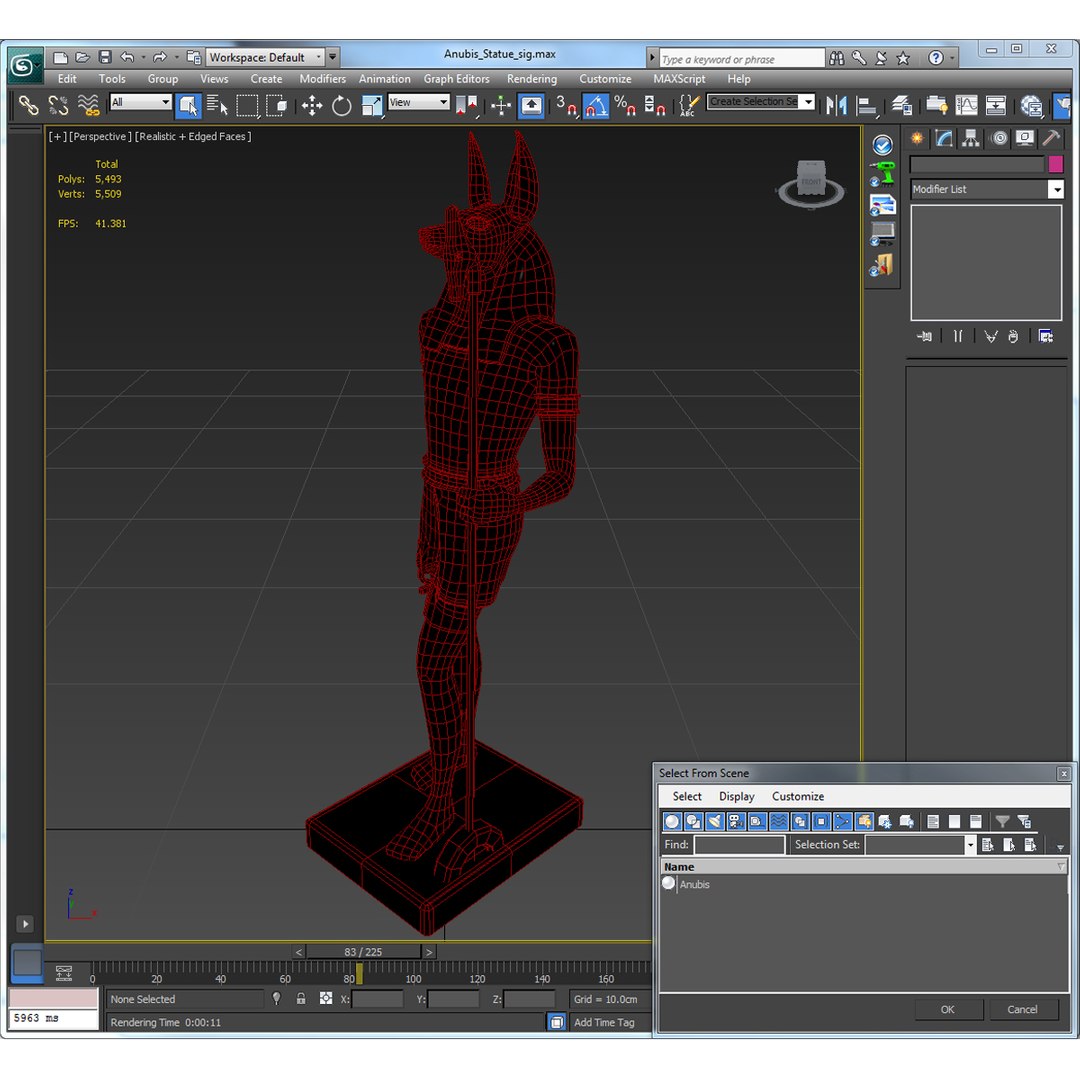The height and width of the screenshot is (1080, 1080).
Task: Toggle the Select Object tool button
Action: point(187,105)
